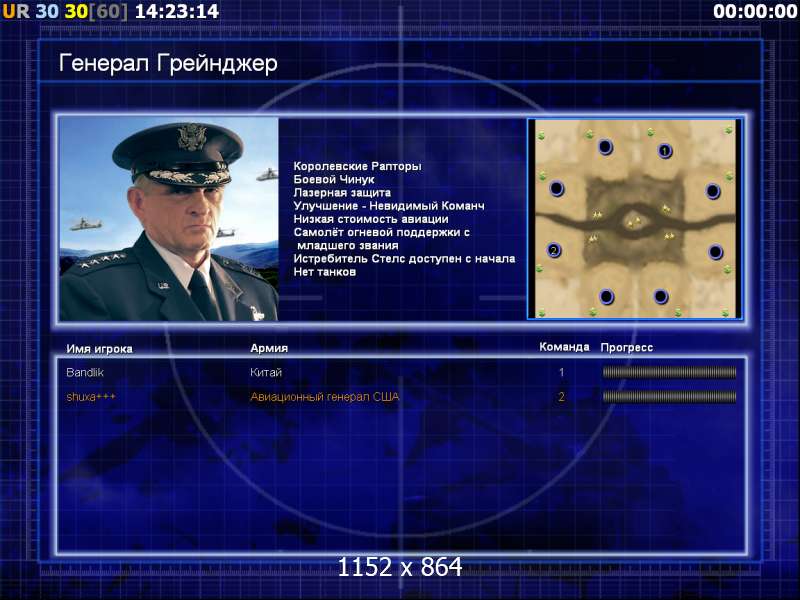Image resolution: width=800 pixels, height=600 pixels.
Task: Click 'Низкая стоимость авиации' line
Action: [371, 219]
